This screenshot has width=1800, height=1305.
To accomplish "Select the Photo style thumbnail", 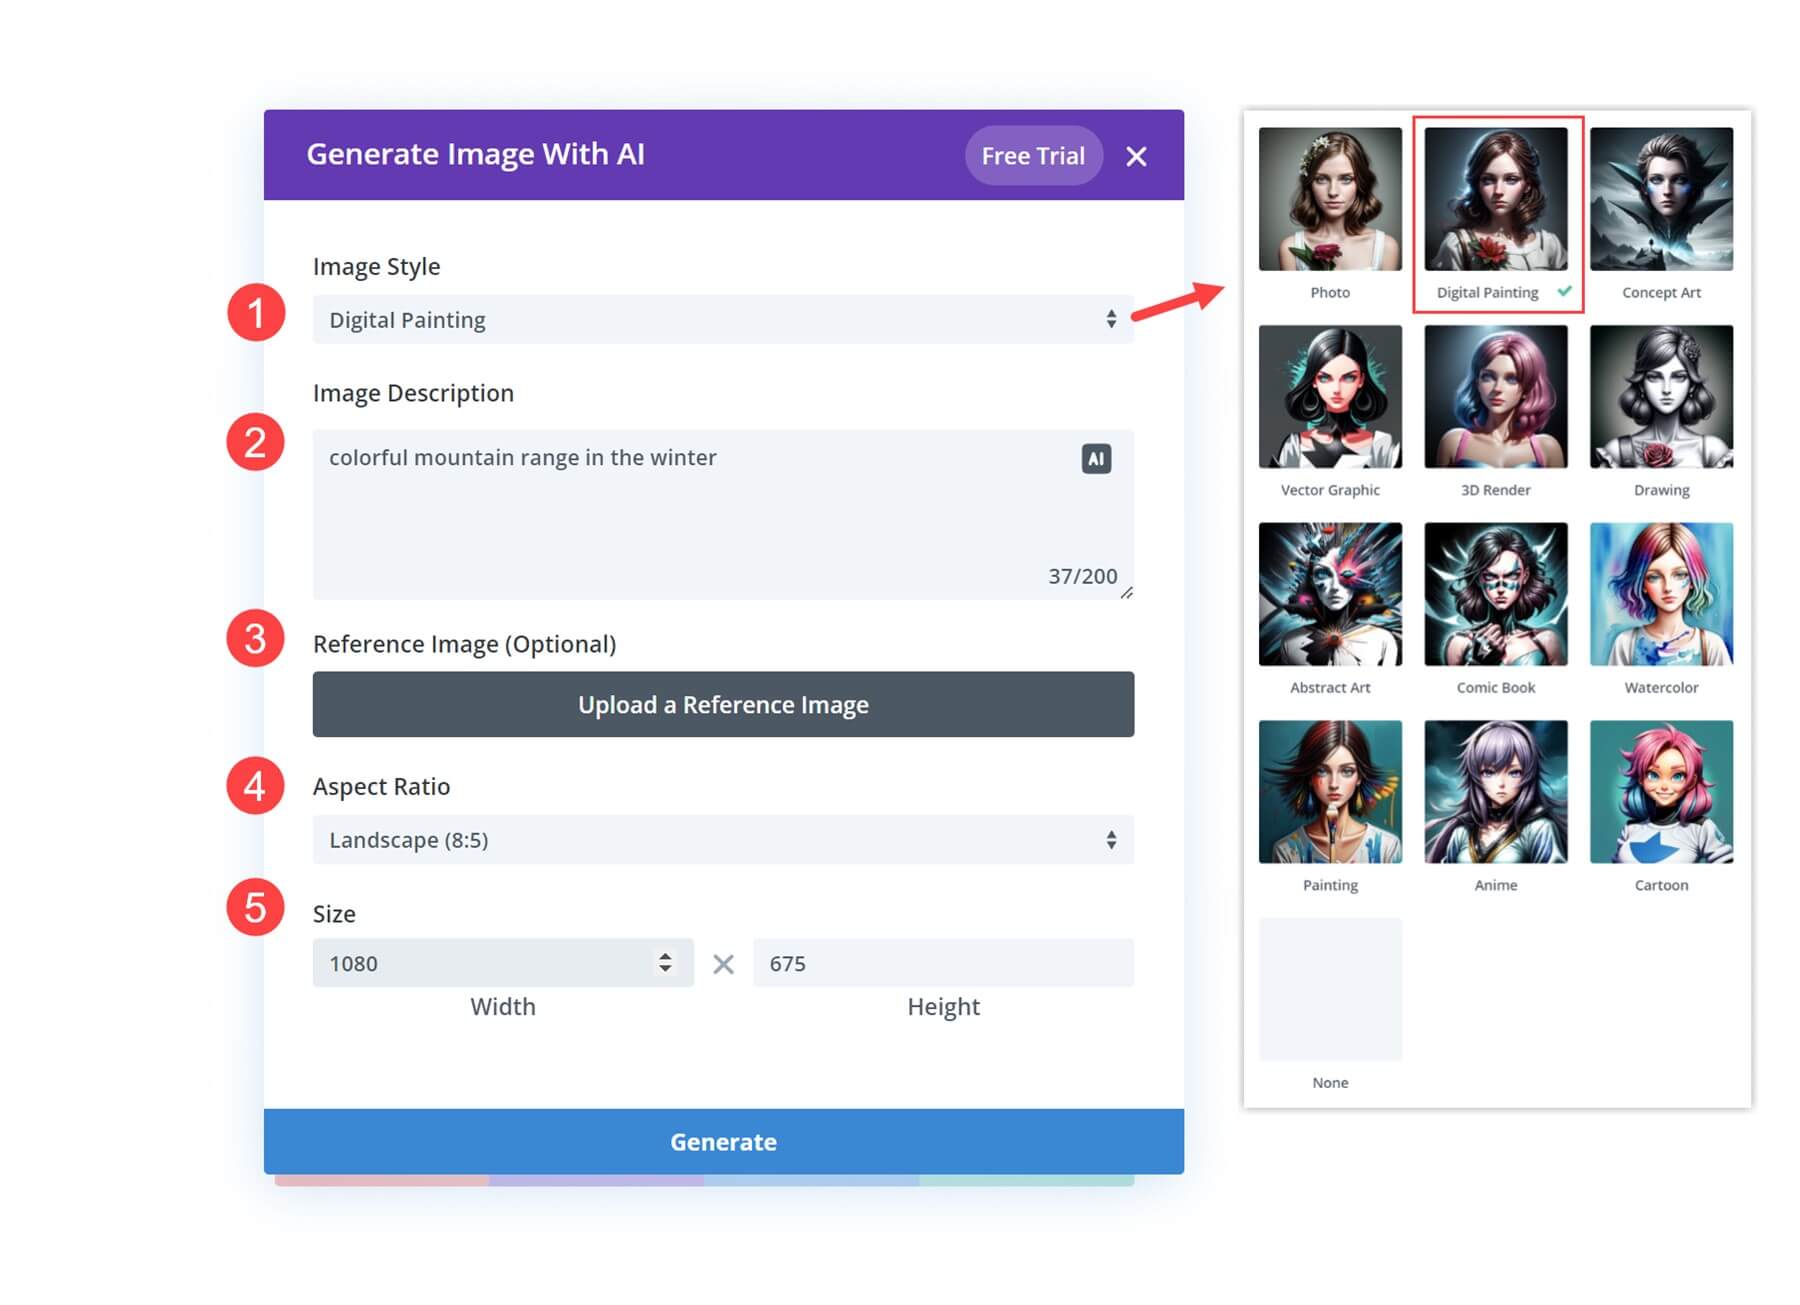I will click(1330, 199).
